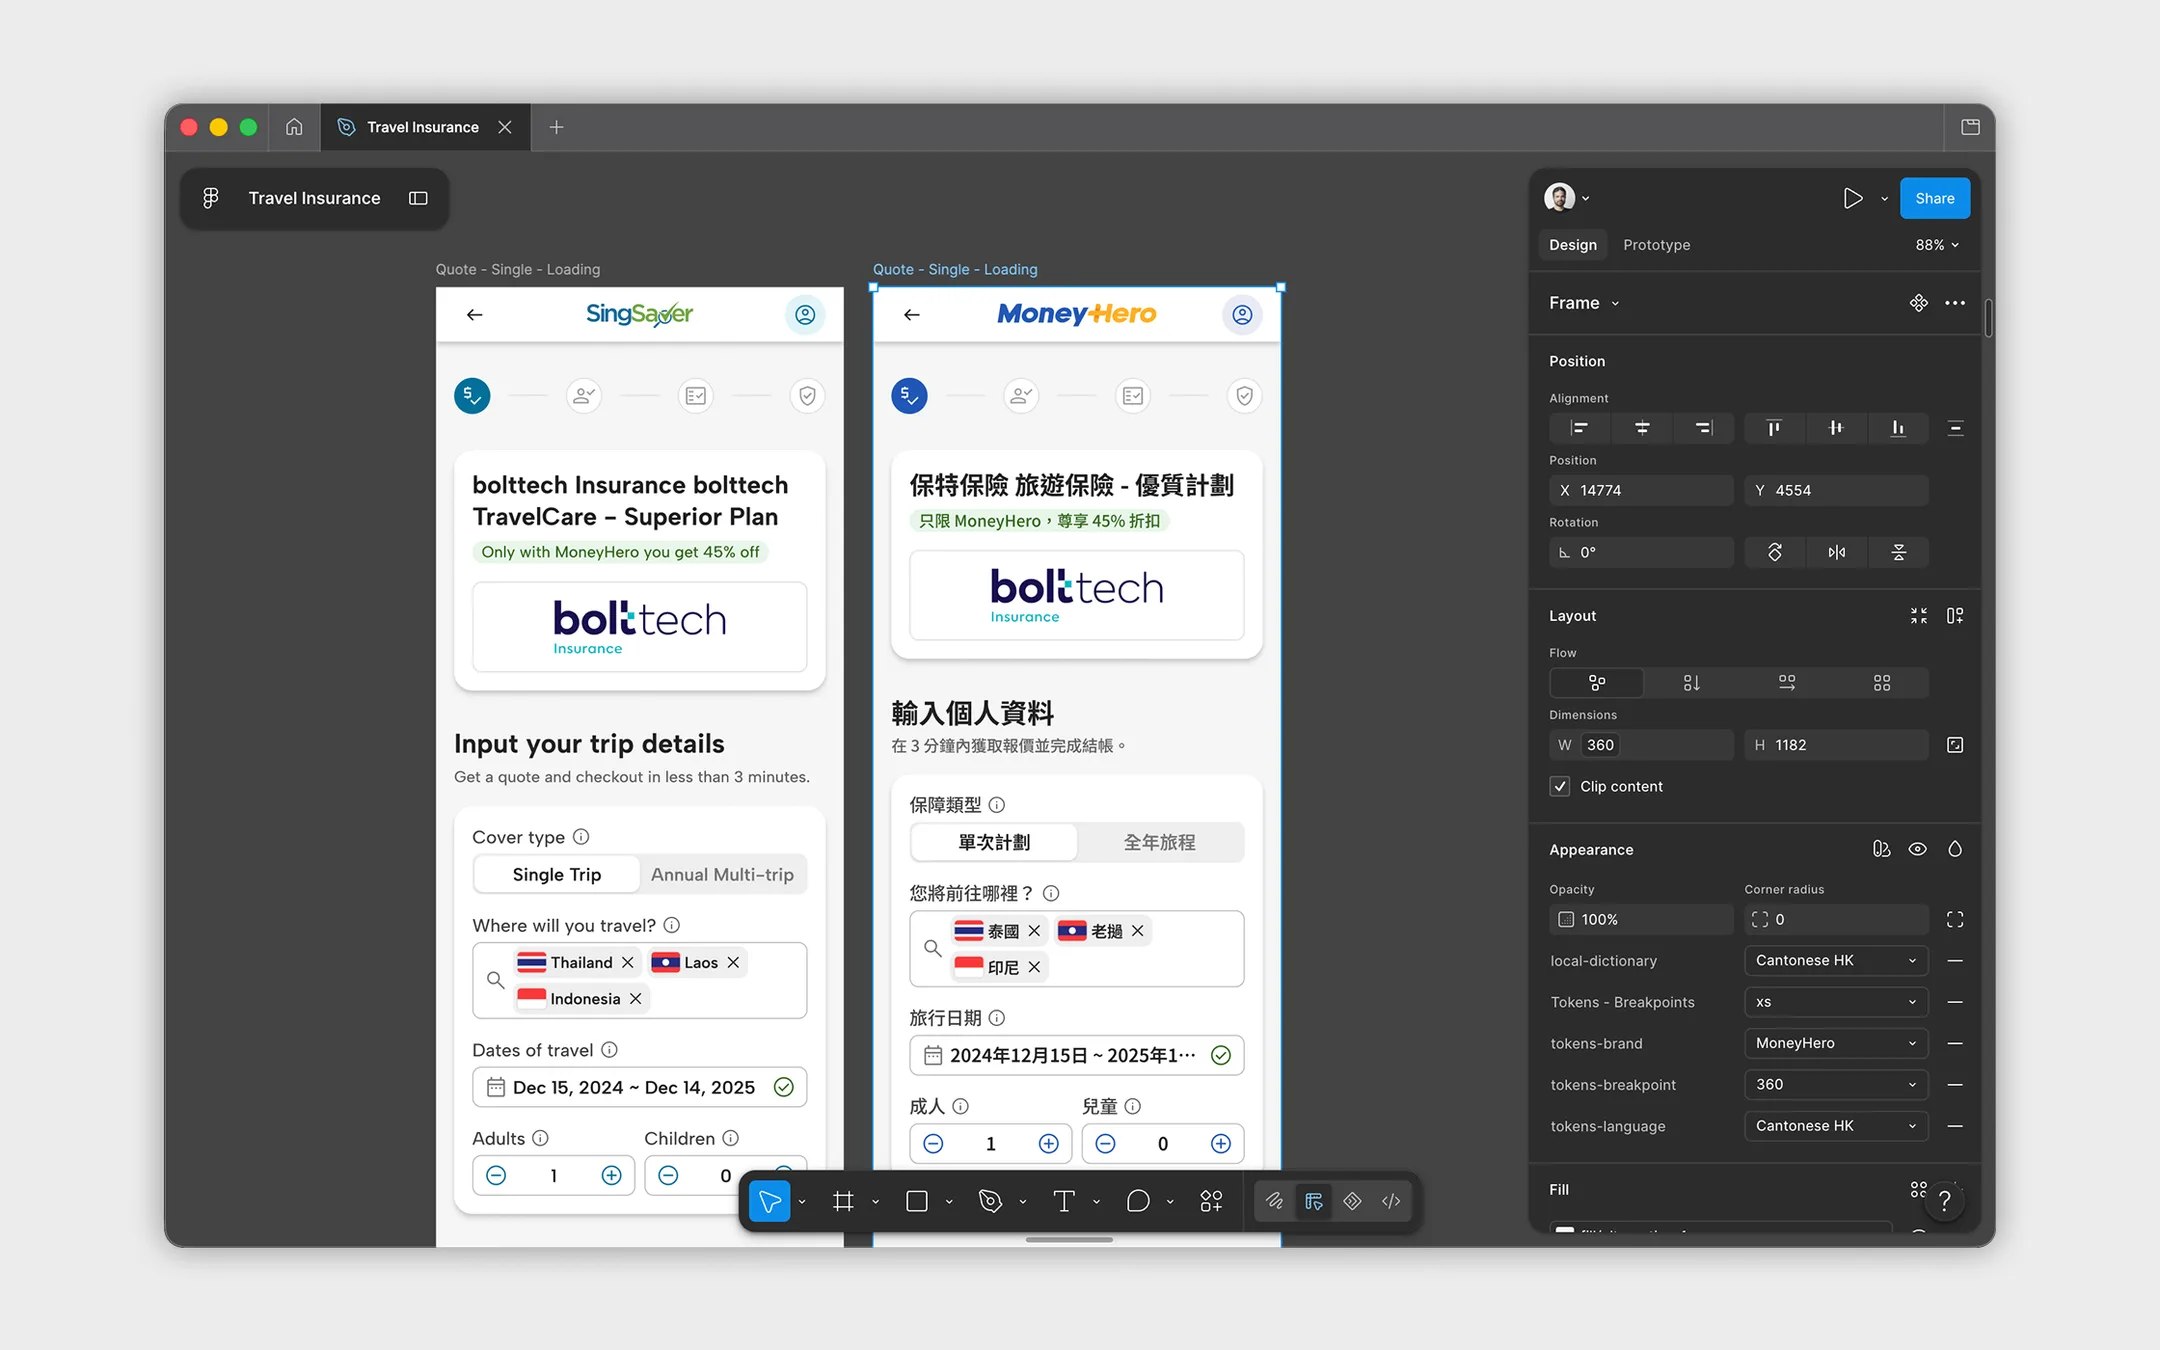Align top edges
The width and height of the screenshot is (2160, 1350).
tap(1774, 428)
